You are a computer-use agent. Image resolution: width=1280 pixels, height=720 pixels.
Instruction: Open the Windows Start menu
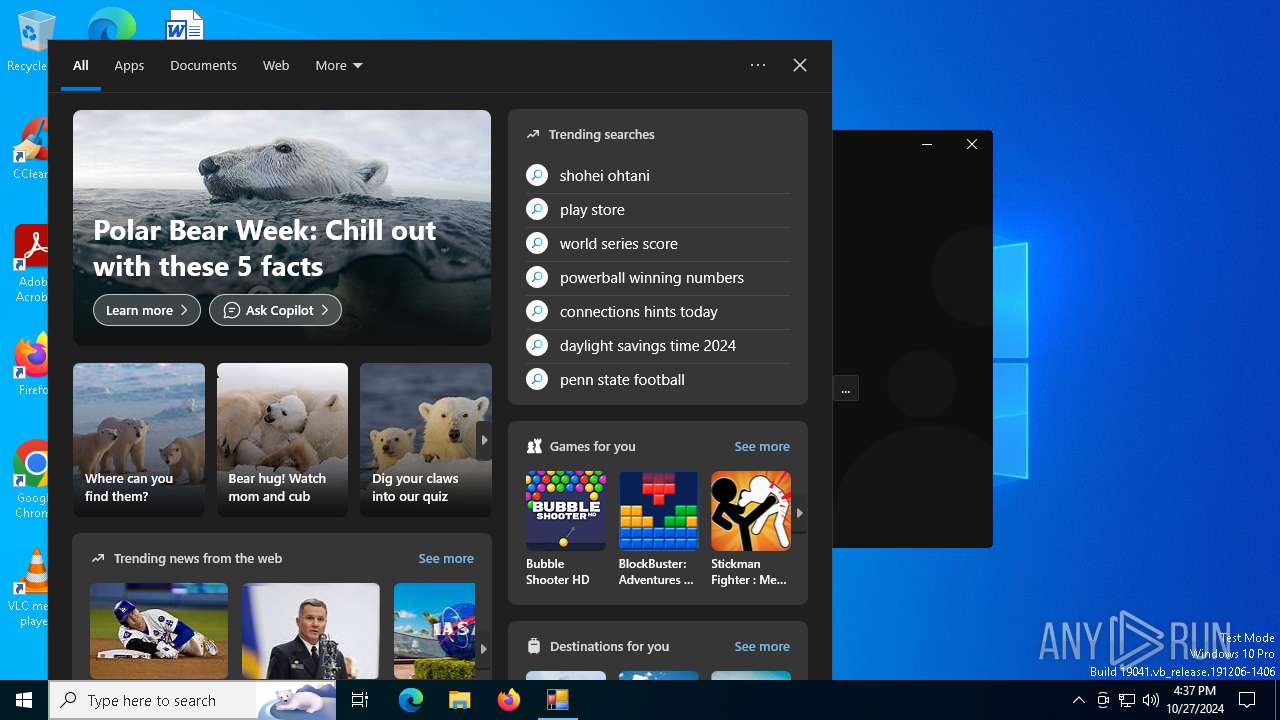pos(24,700)
